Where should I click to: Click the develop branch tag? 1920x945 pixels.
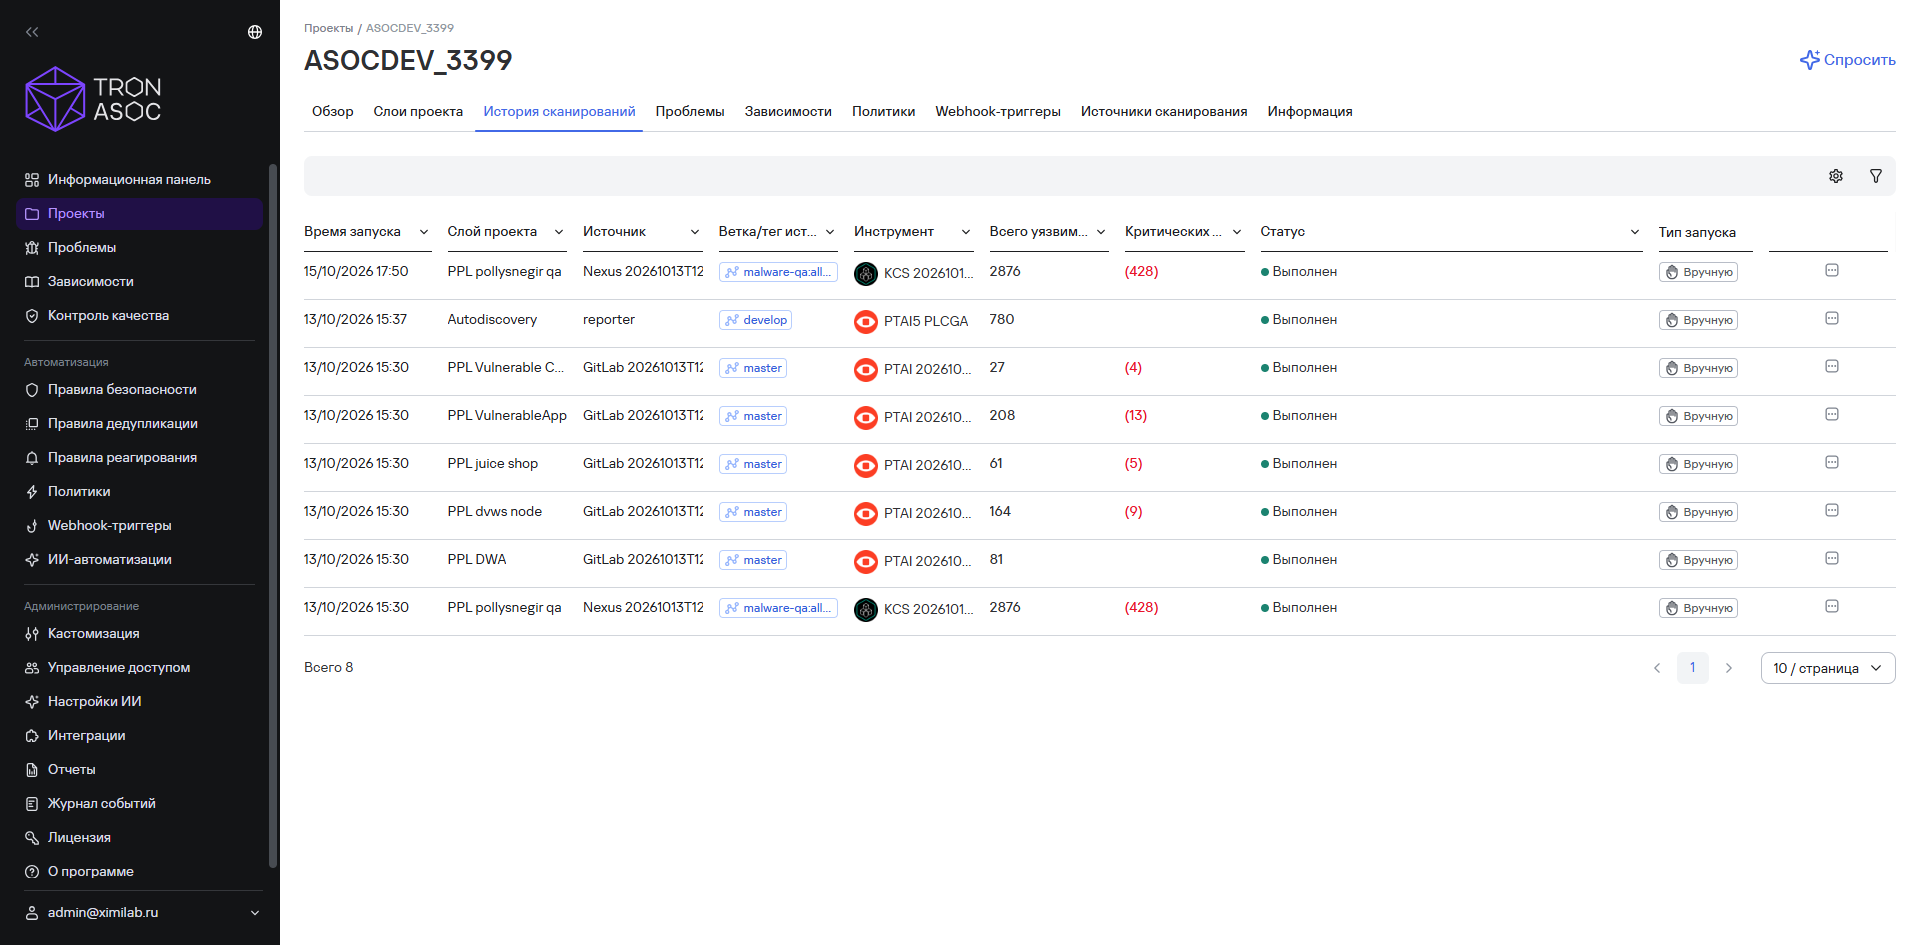(x=756, y=320)
